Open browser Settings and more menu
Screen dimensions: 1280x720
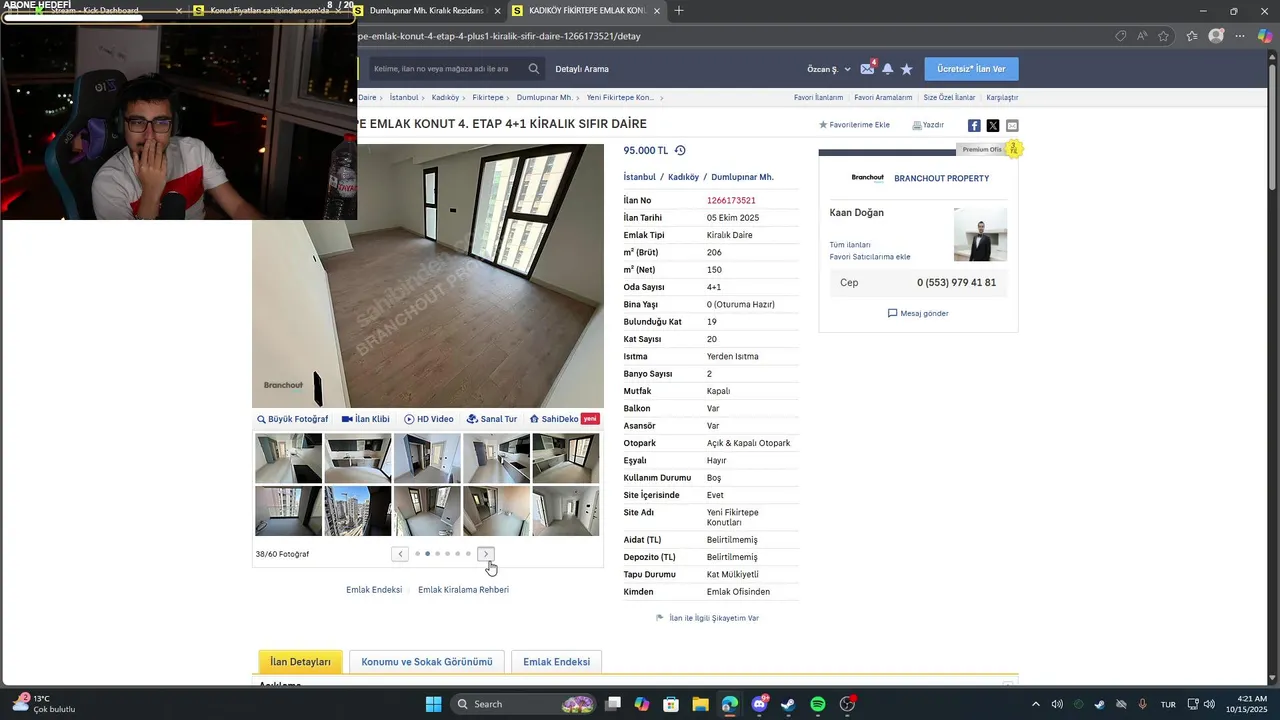point(1240,36)
